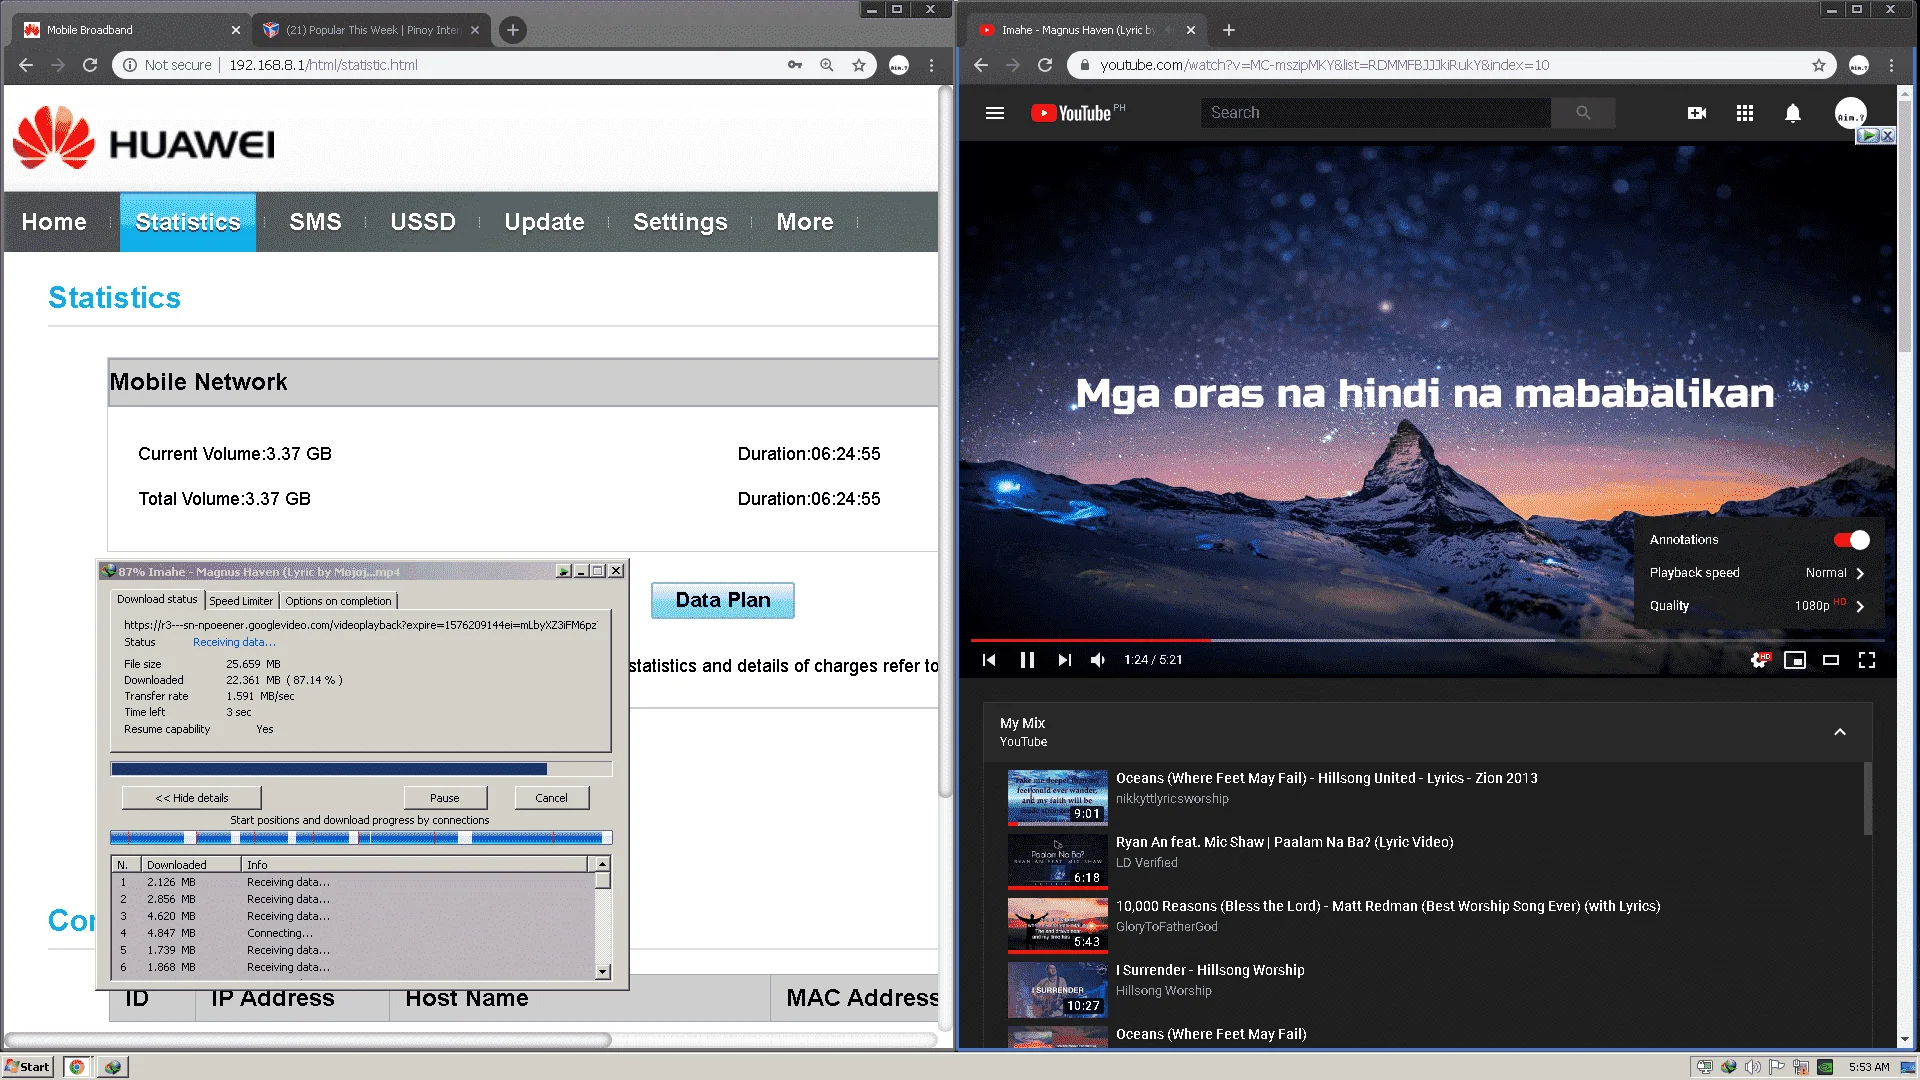
Task: Bookmark the Huawei statistics page star
Action: pos(859,65)
